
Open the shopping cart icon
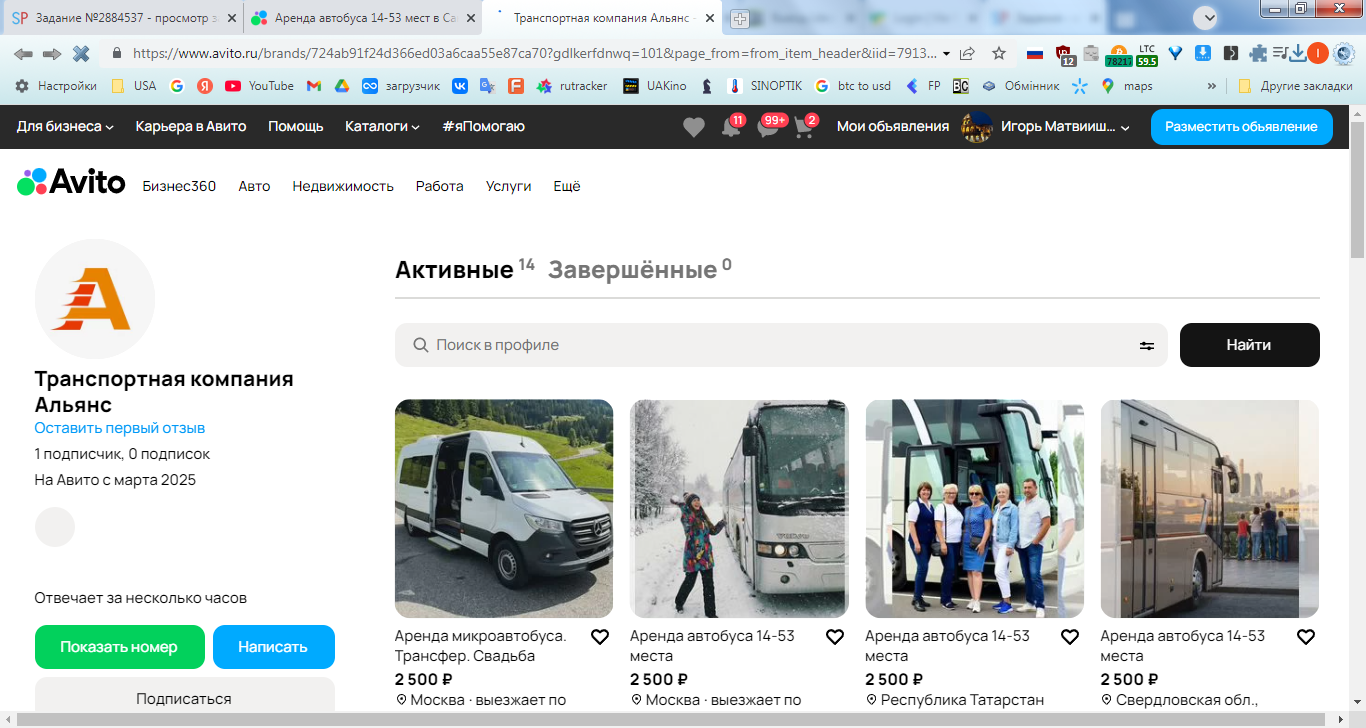[x=803, y=127]
